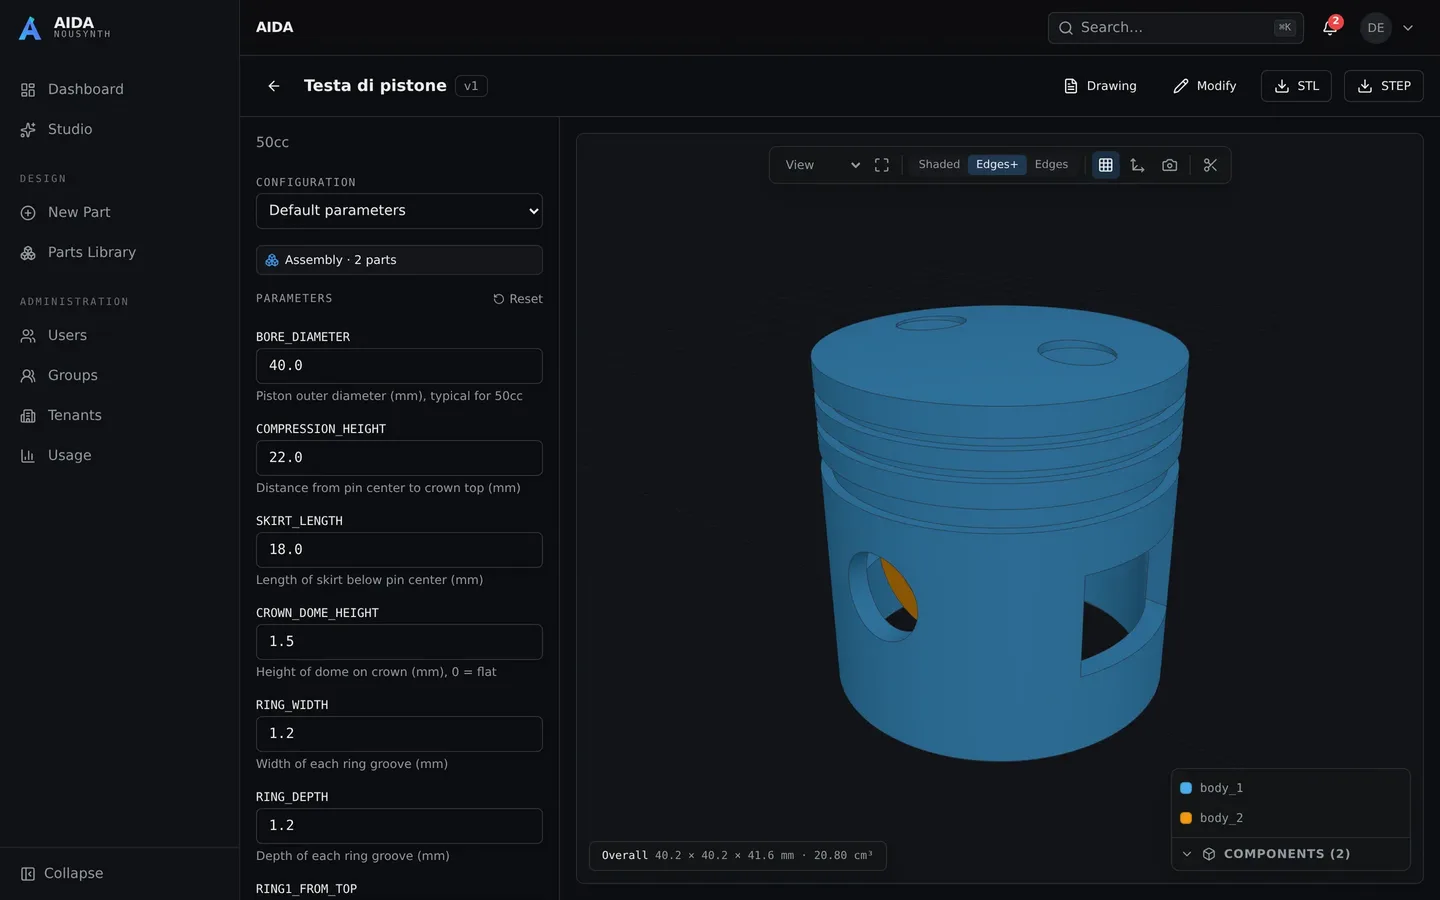Viewport: 1440px width, 900px height.
Task: Open the Default parameters configuration dropdown
Action: pos(399,211)
